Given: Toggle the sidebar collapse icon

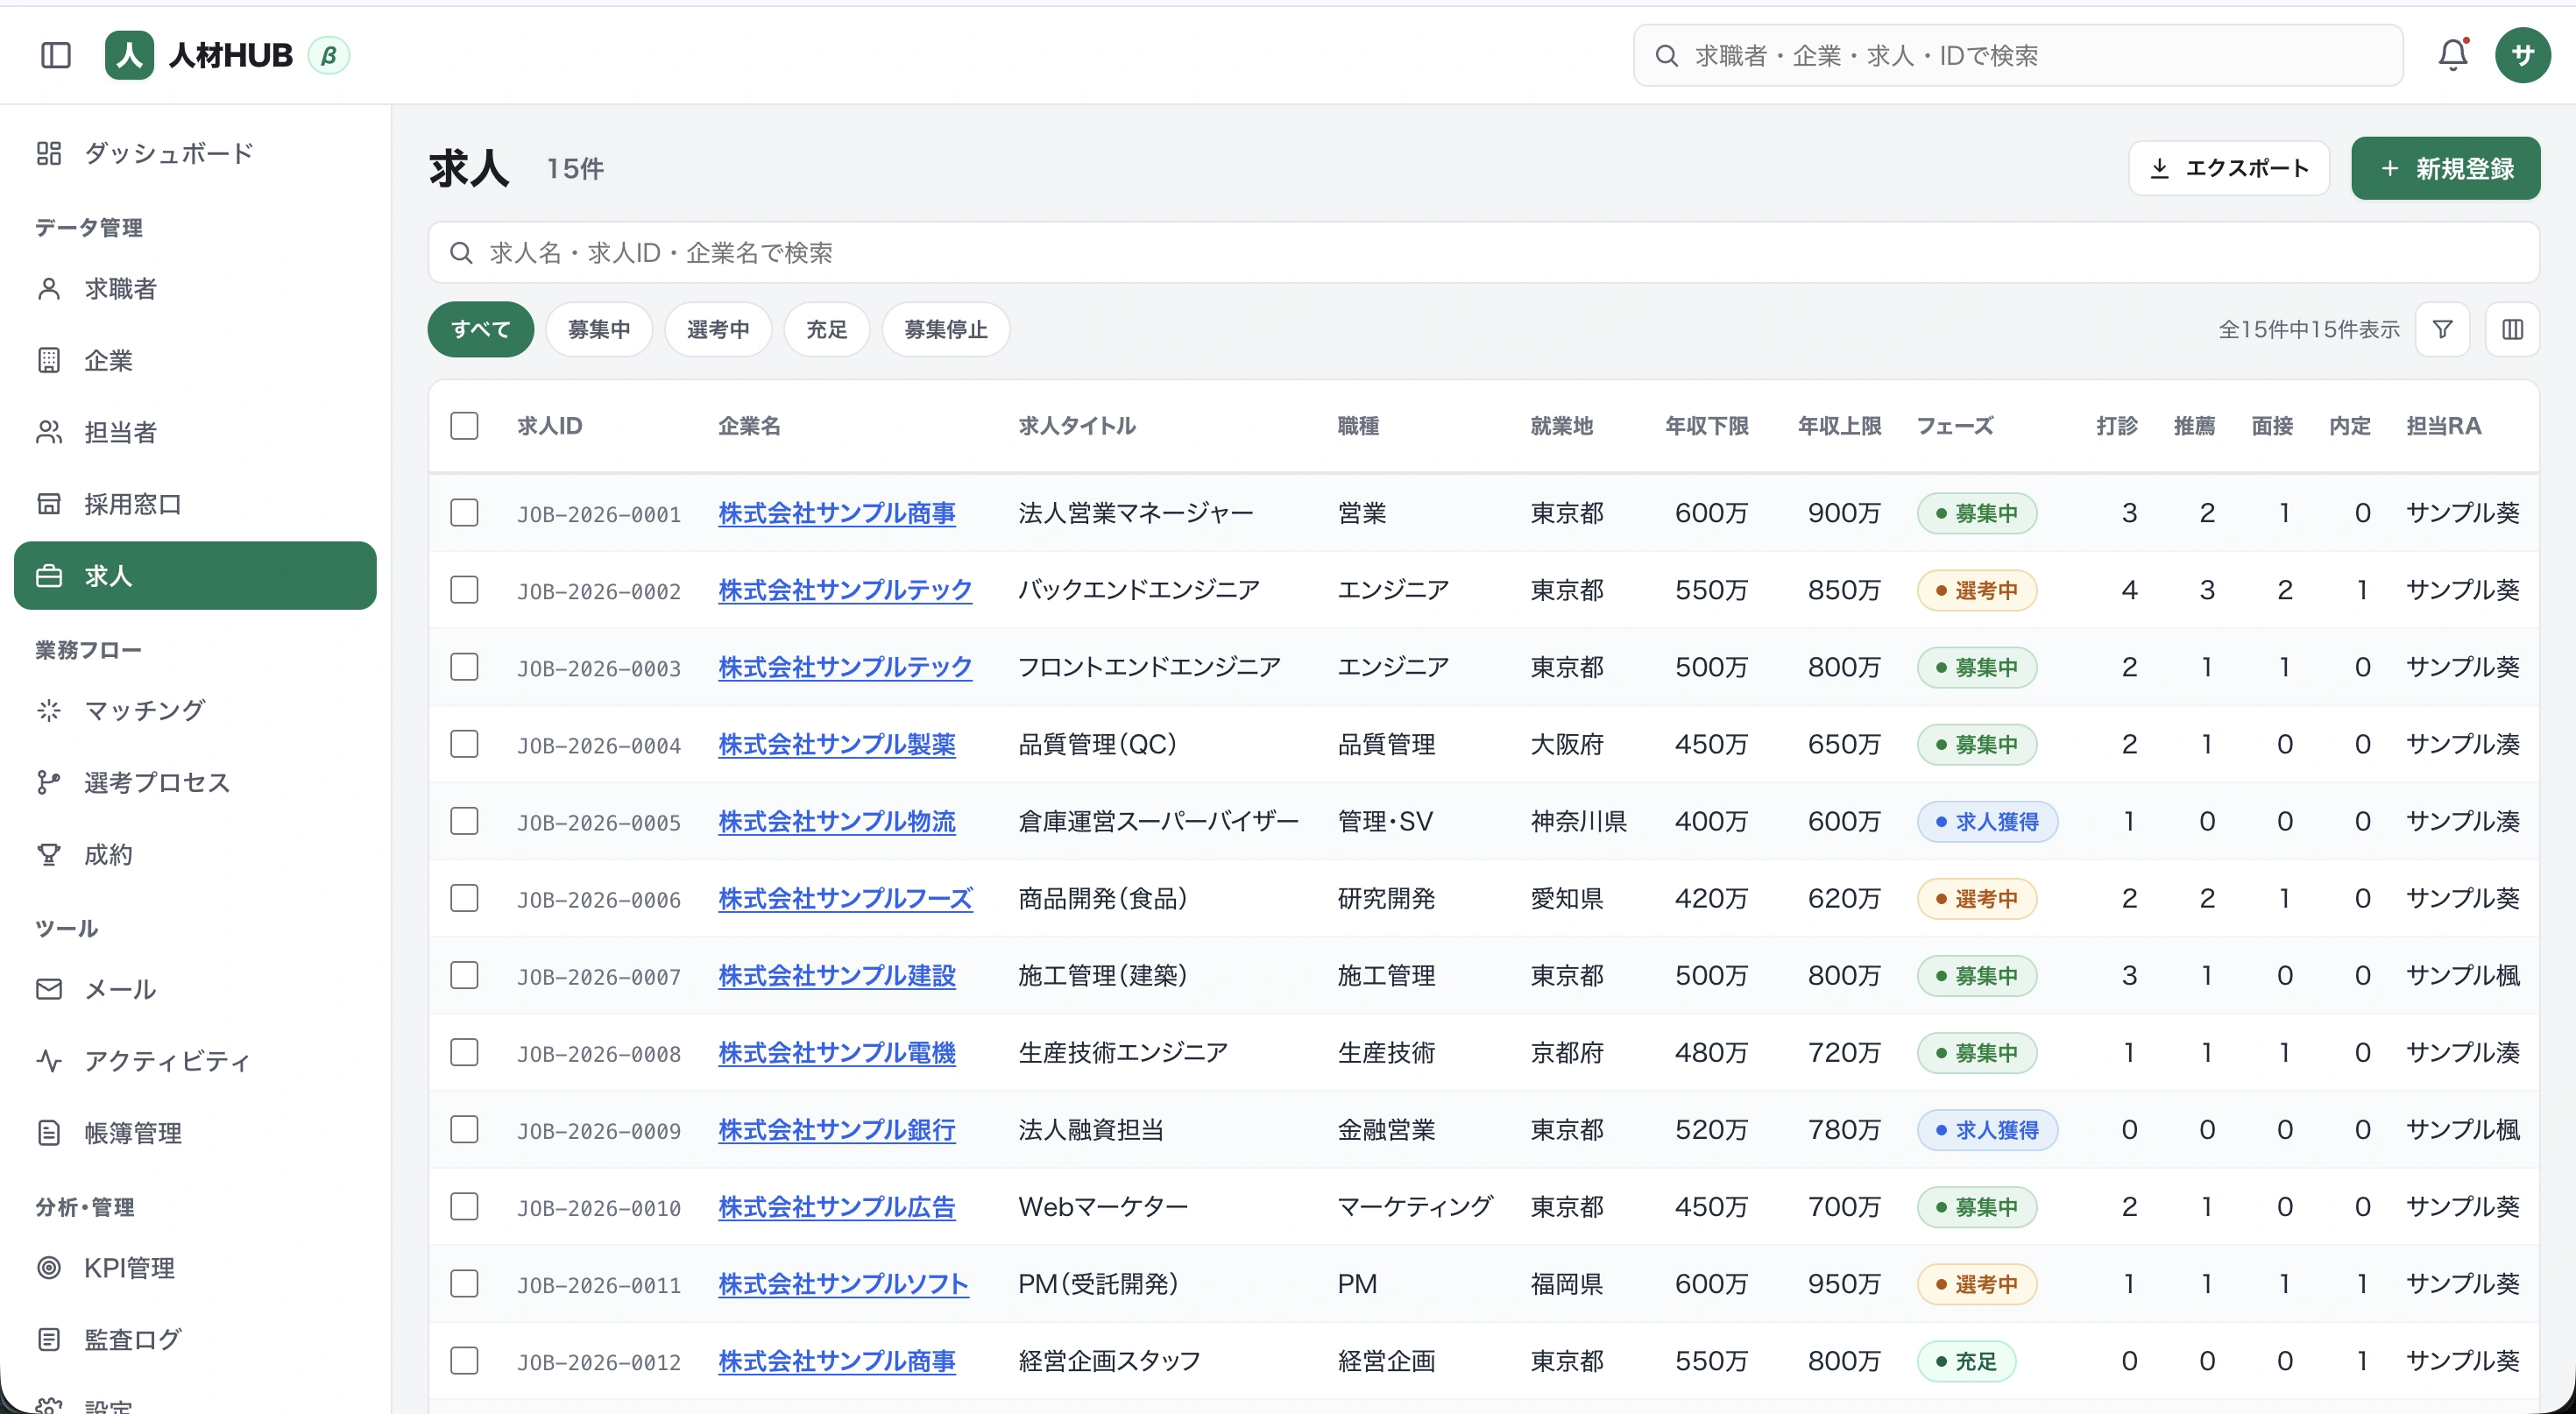Looking at the screenshot, I should [x=56, y=55].
